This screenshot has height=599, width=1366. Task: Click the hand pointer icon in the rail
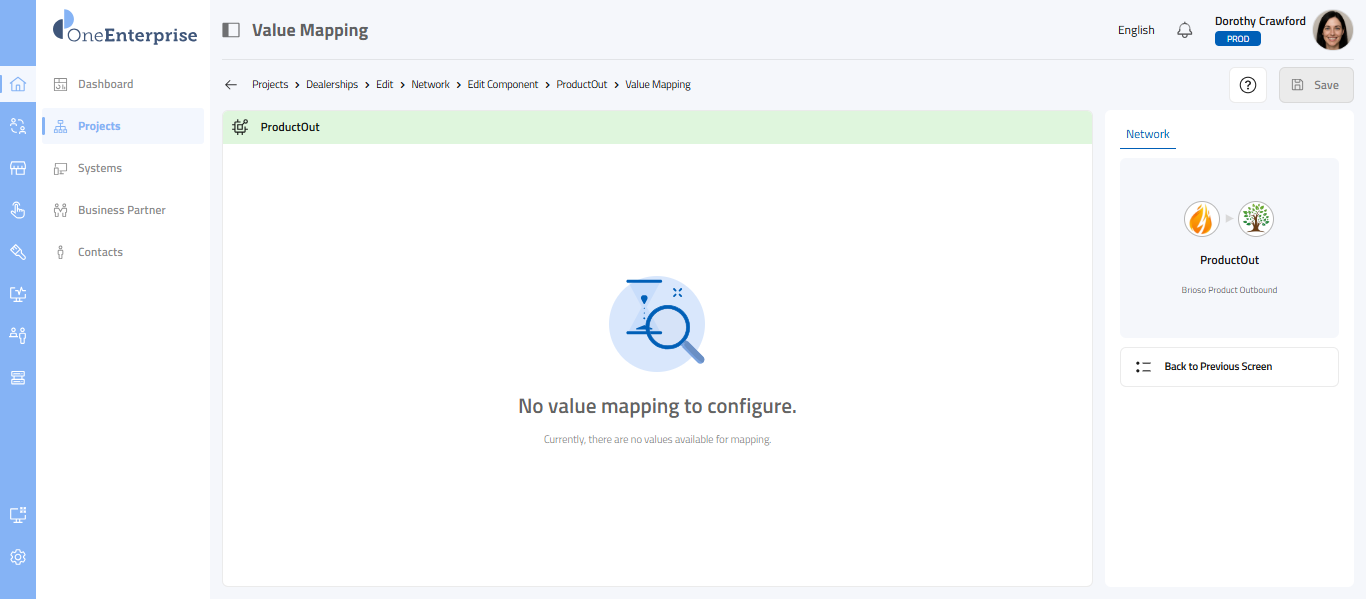18,210
